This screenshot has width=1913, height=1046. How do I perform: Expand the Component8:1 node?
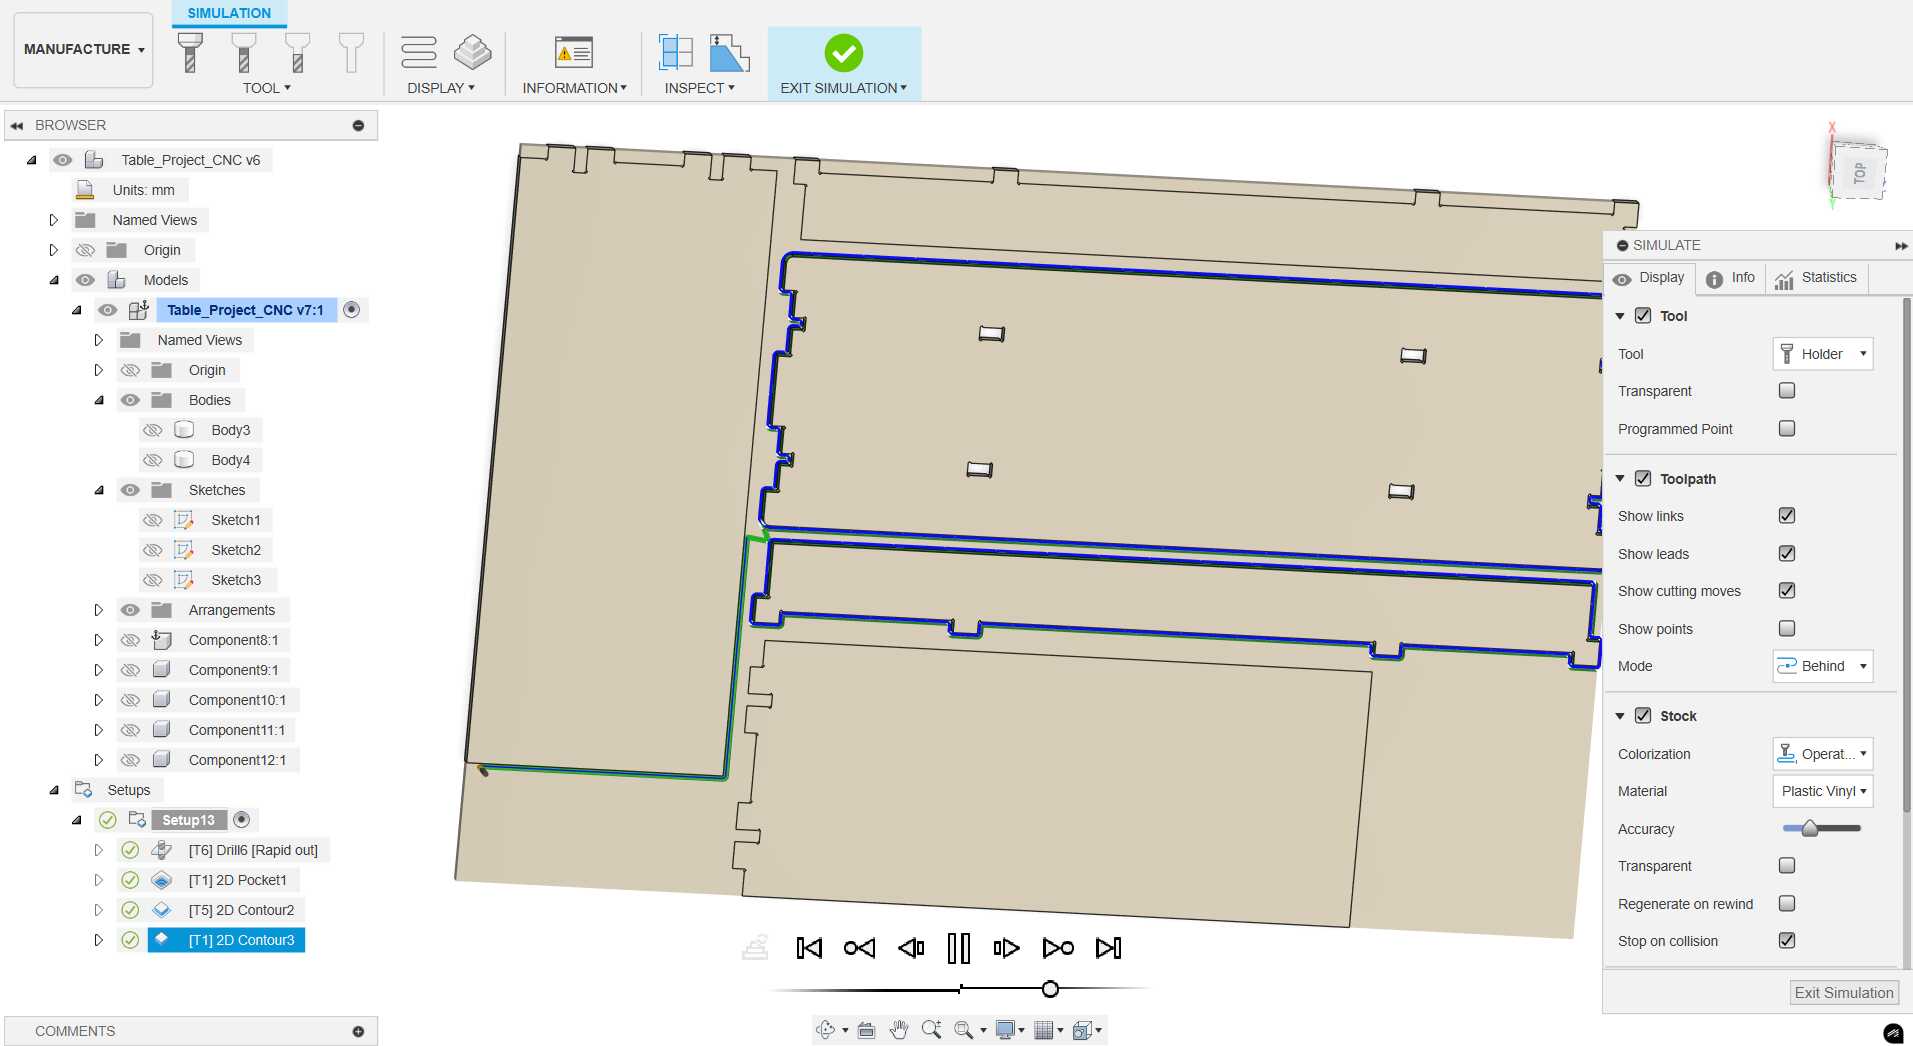tap(98, 640)
